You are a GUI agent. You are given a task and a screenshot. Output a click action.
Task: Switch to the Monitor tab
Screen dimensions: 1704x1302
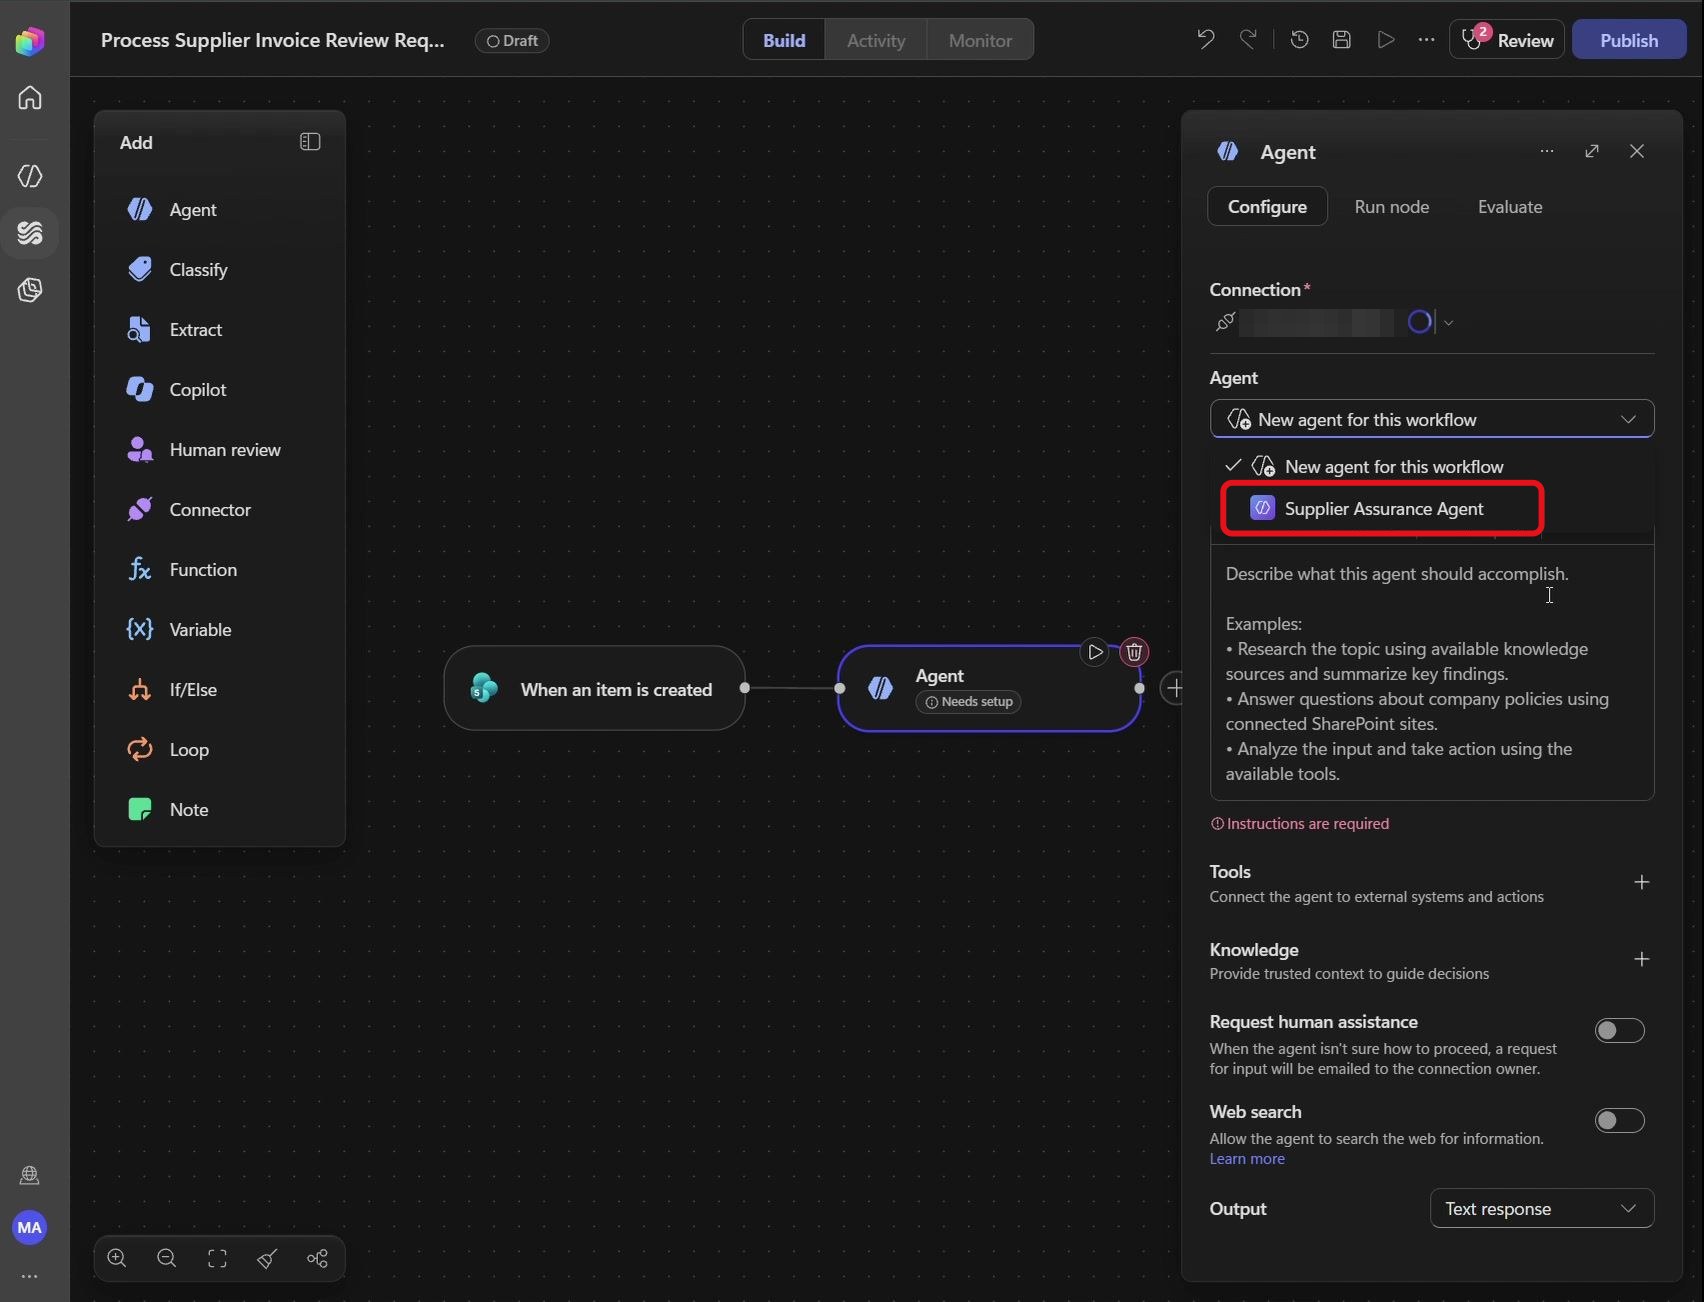pyautogui.click(x=980, y=40)
